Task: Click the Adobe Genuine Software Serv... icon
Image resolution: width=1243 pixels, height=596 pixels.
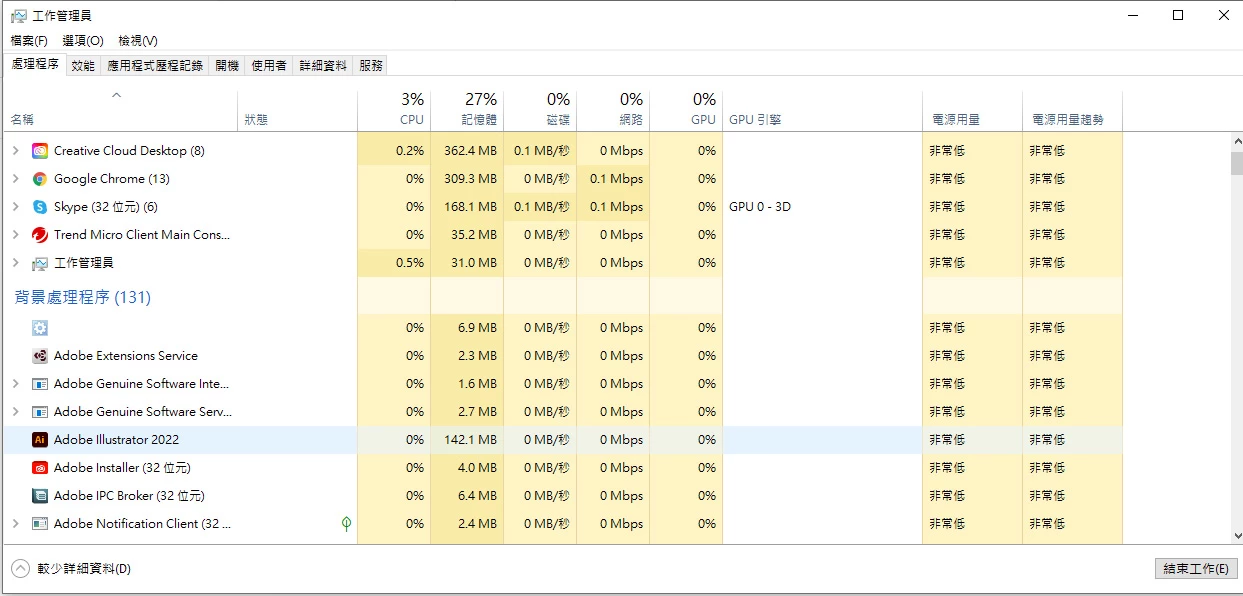Action: coord(40,412)
